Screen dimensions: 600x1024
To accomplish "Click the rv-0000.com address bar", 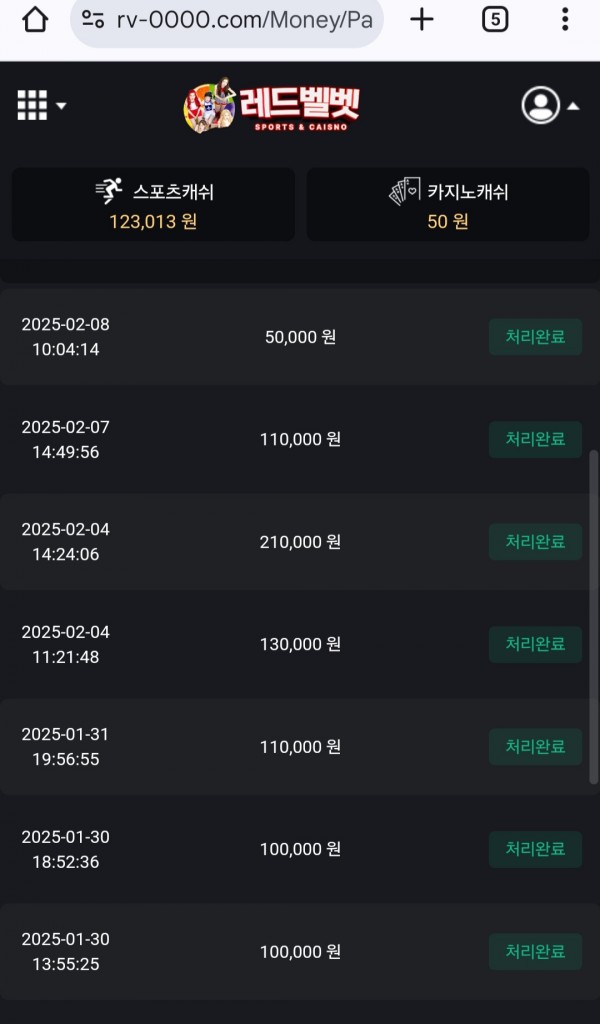I will [240, 20].
